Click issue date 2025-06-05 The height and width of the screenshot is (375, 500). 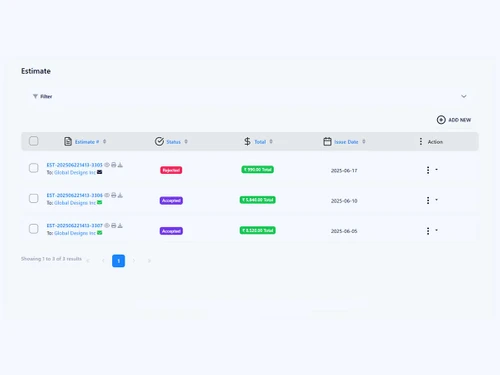(x=344, y=231)
